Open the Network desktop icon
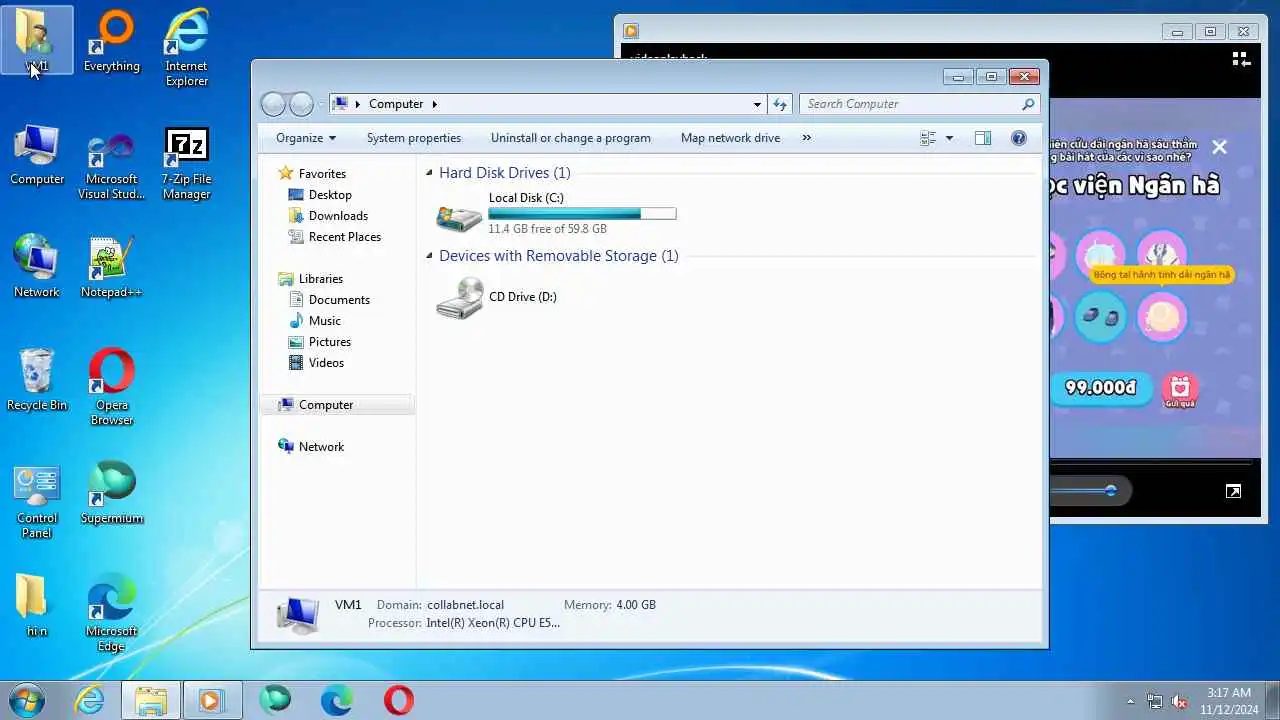The image size is (1280, 720). click(37, 267)
